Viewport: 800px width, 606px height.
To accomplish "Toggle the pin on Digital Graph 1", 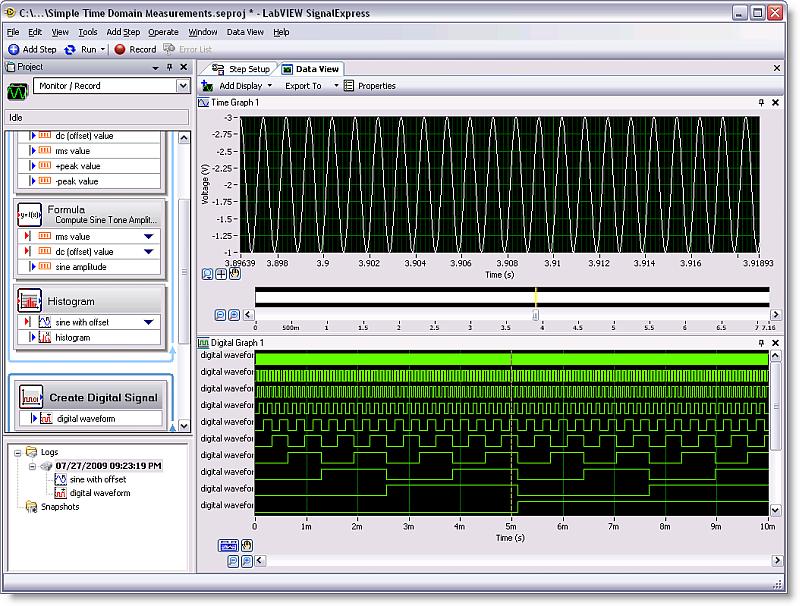I will pyautogui.click(x=761, y=343).
